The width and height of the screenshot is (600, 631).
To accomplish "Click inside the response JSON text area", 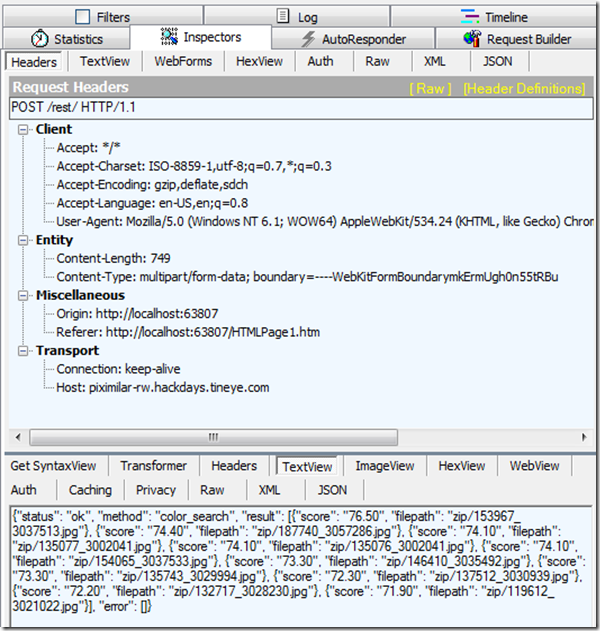I will pyautogui.click(x=300, y=566).
